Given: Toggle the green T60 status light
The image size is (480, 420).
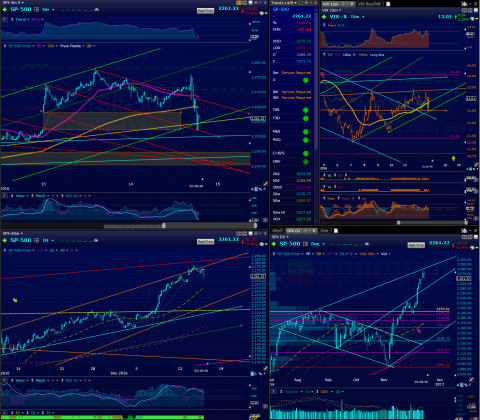Looking at the screenshot, I should coord(306,110).
